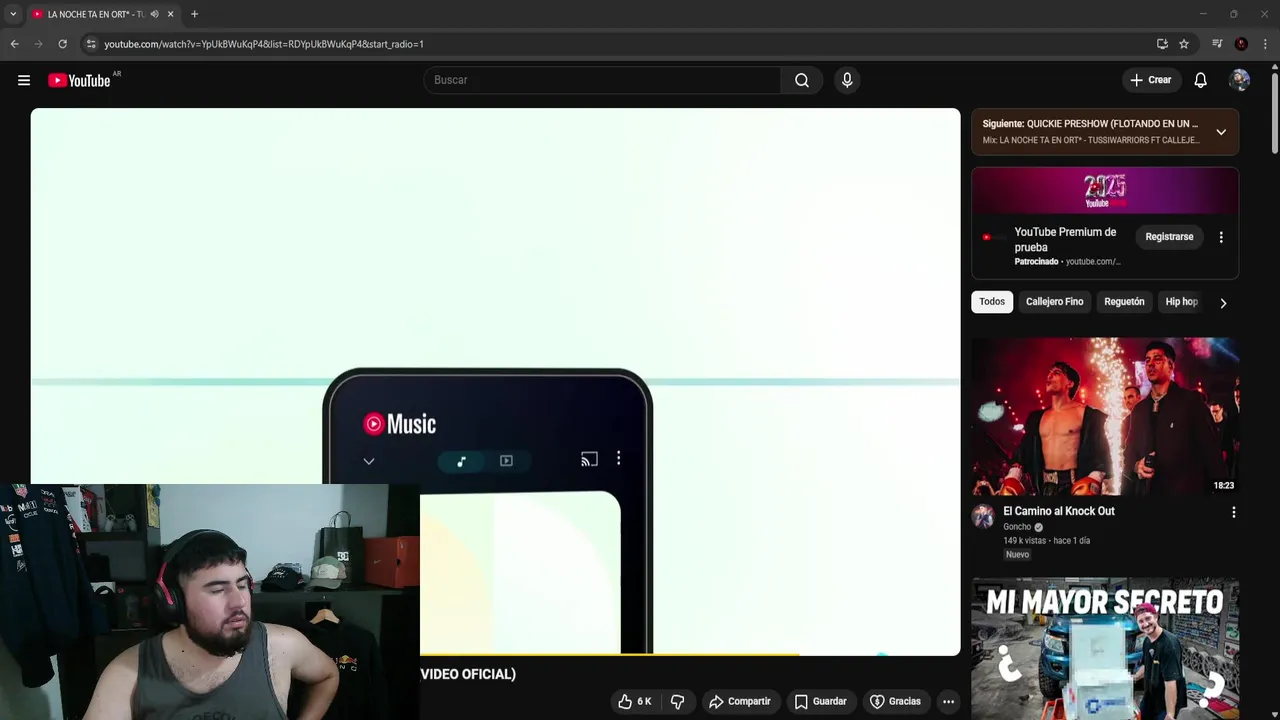Open MI MAYOR SECRETO video thumbnail
This screenshot has height=720, width=1280.
pos(1105,648)
